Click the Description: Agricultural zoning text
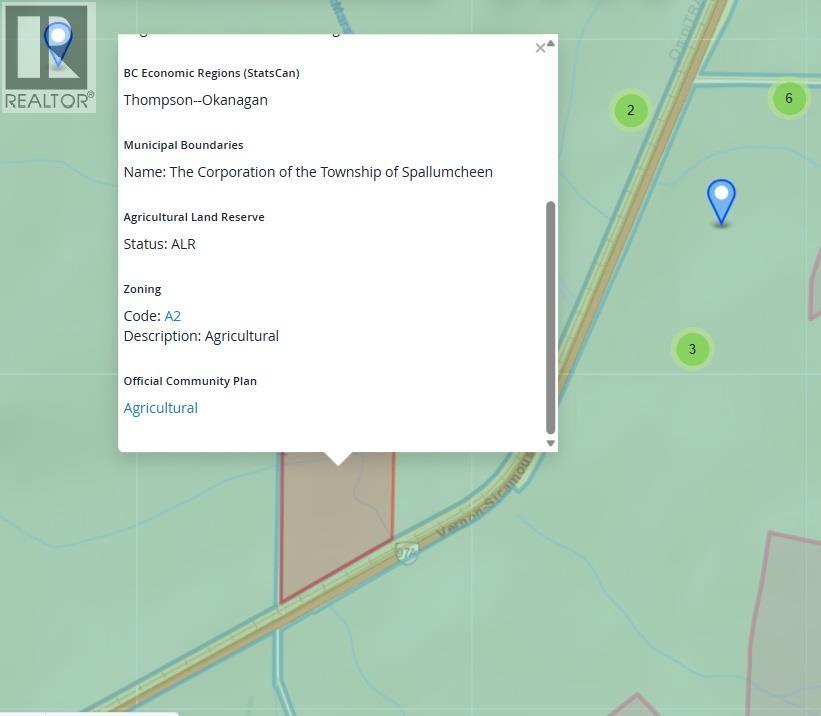This screenshot has width=821, height=716. 201,336
